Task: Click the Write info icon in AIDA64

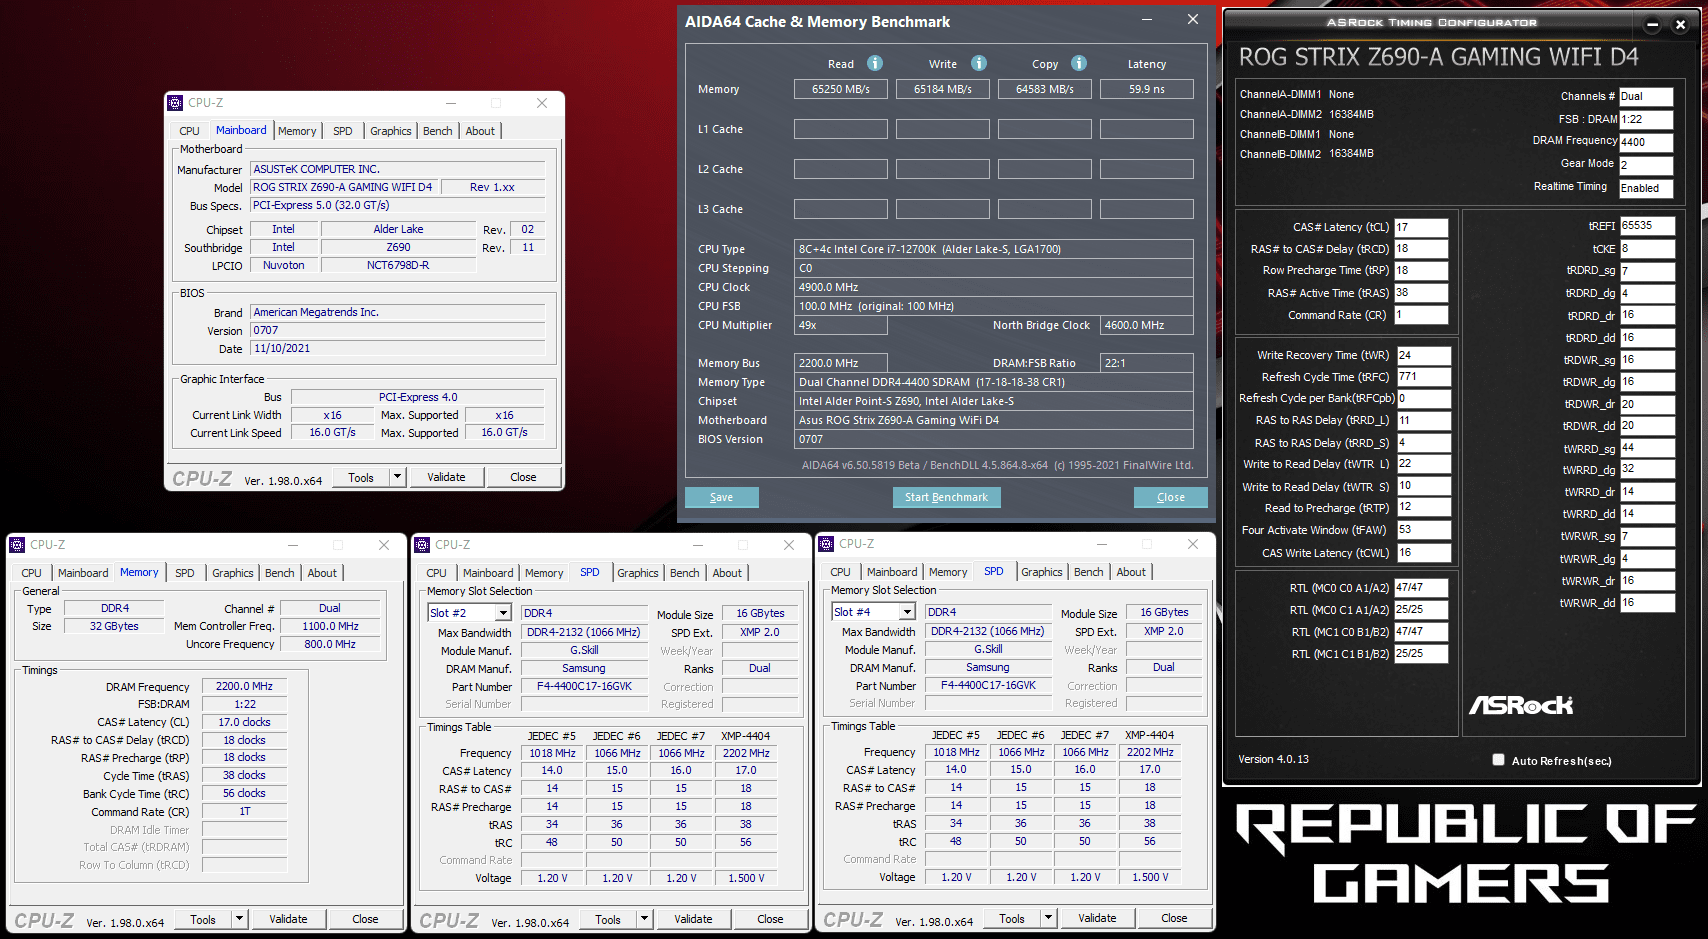Action: pyautogui.click(x=979, y=63)
